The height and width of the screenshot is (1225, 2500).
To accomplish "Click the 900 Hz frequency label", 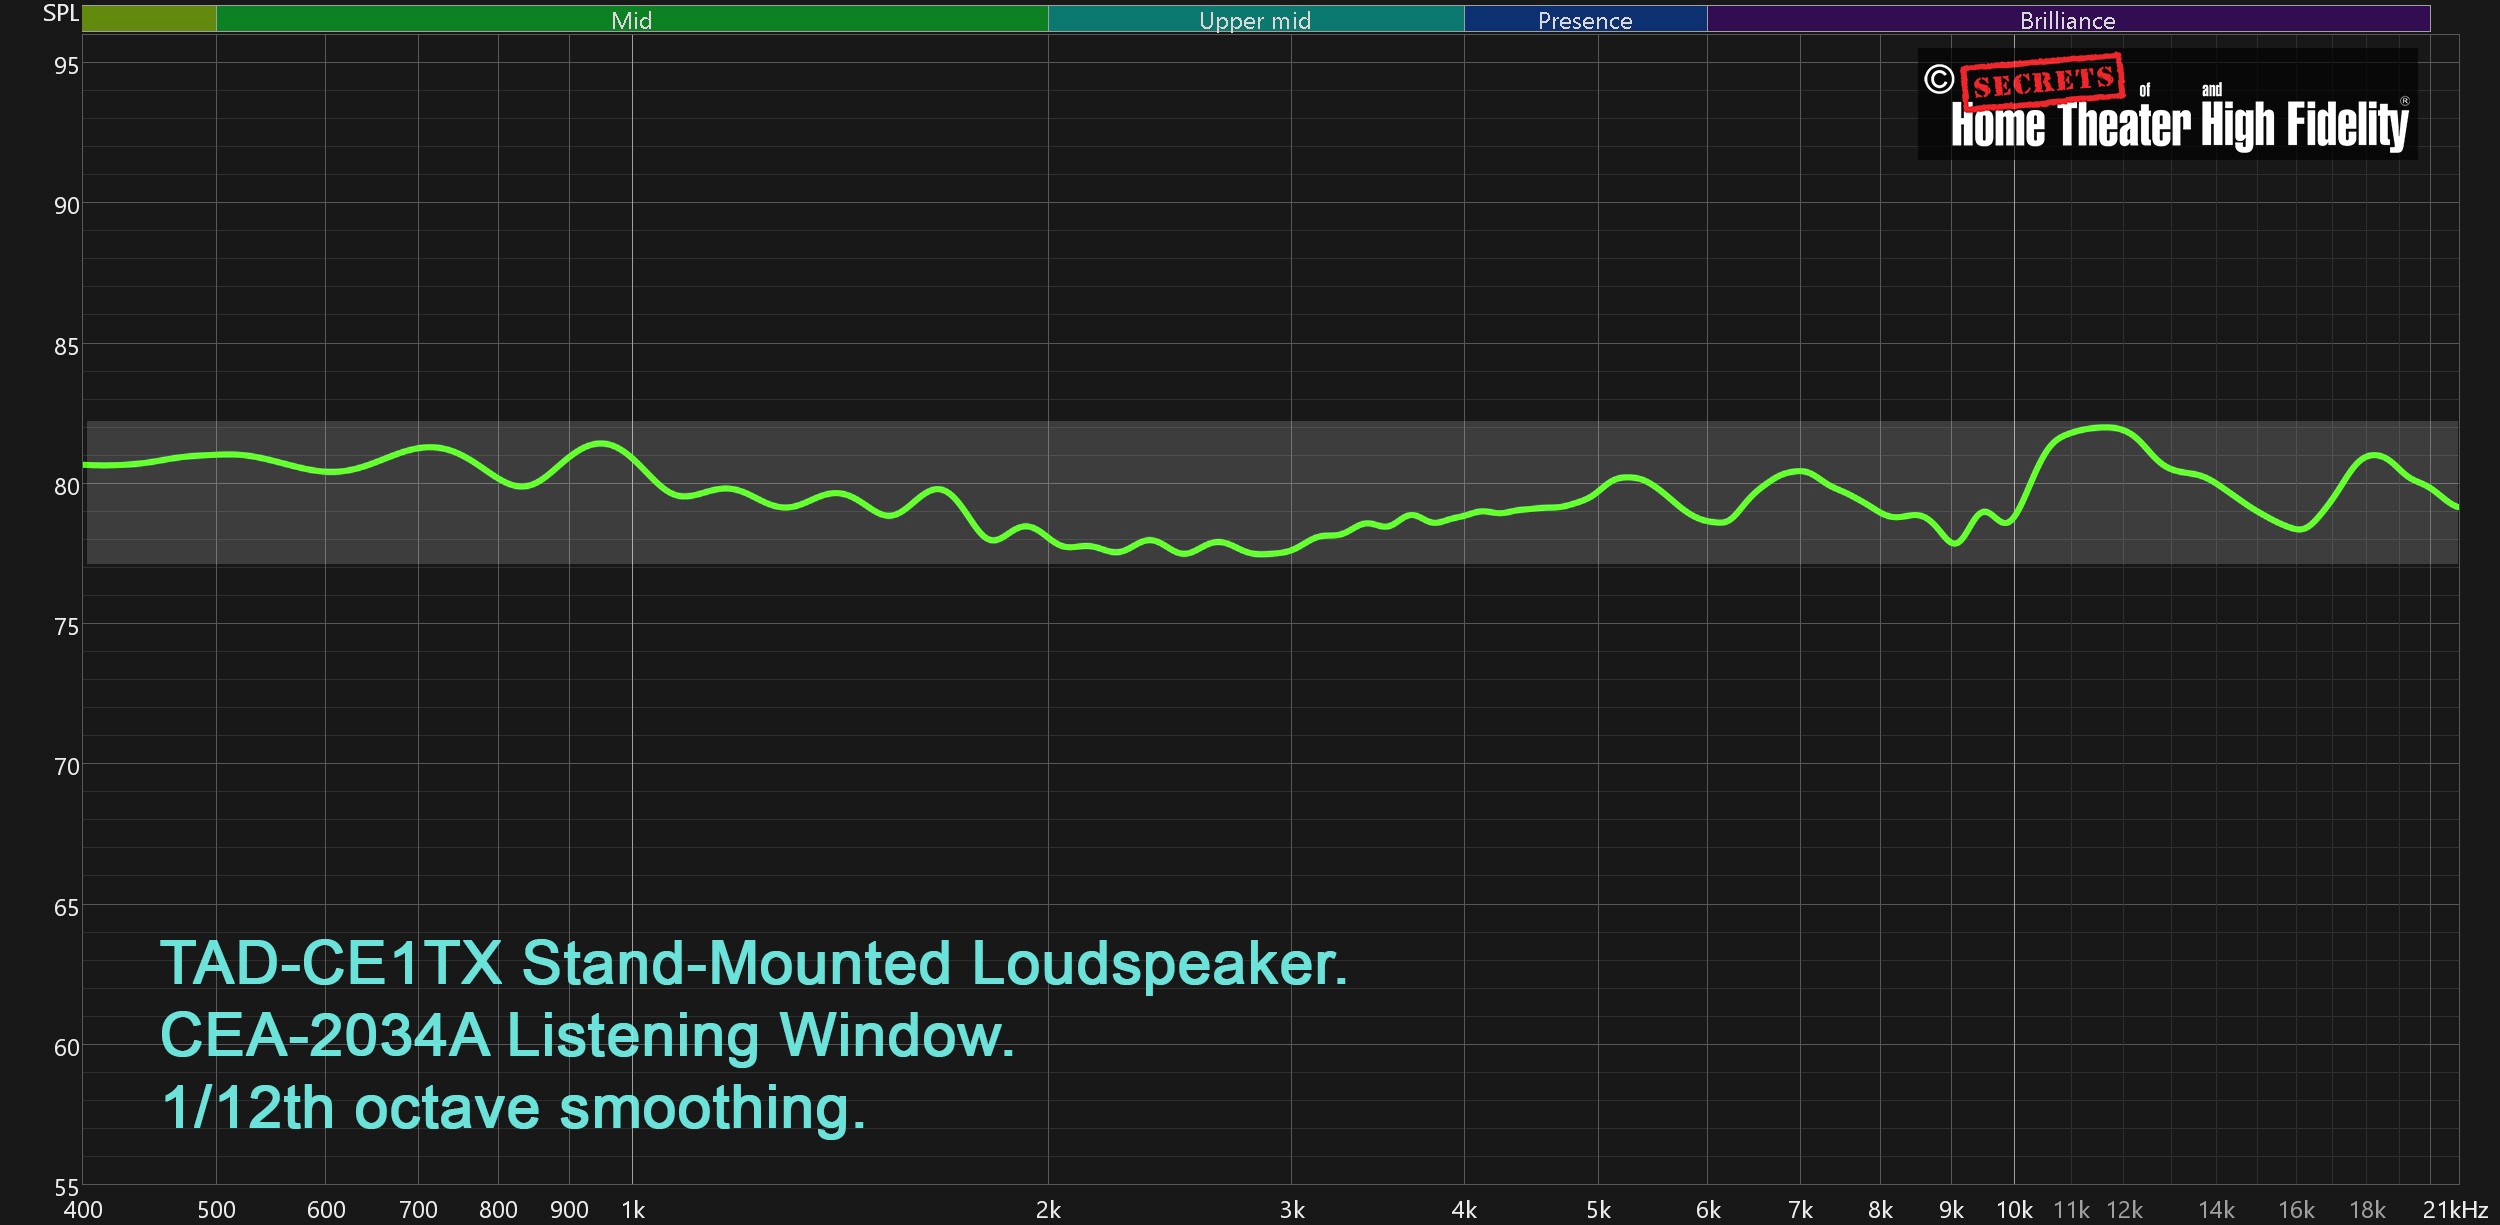I will [569, 1210].
